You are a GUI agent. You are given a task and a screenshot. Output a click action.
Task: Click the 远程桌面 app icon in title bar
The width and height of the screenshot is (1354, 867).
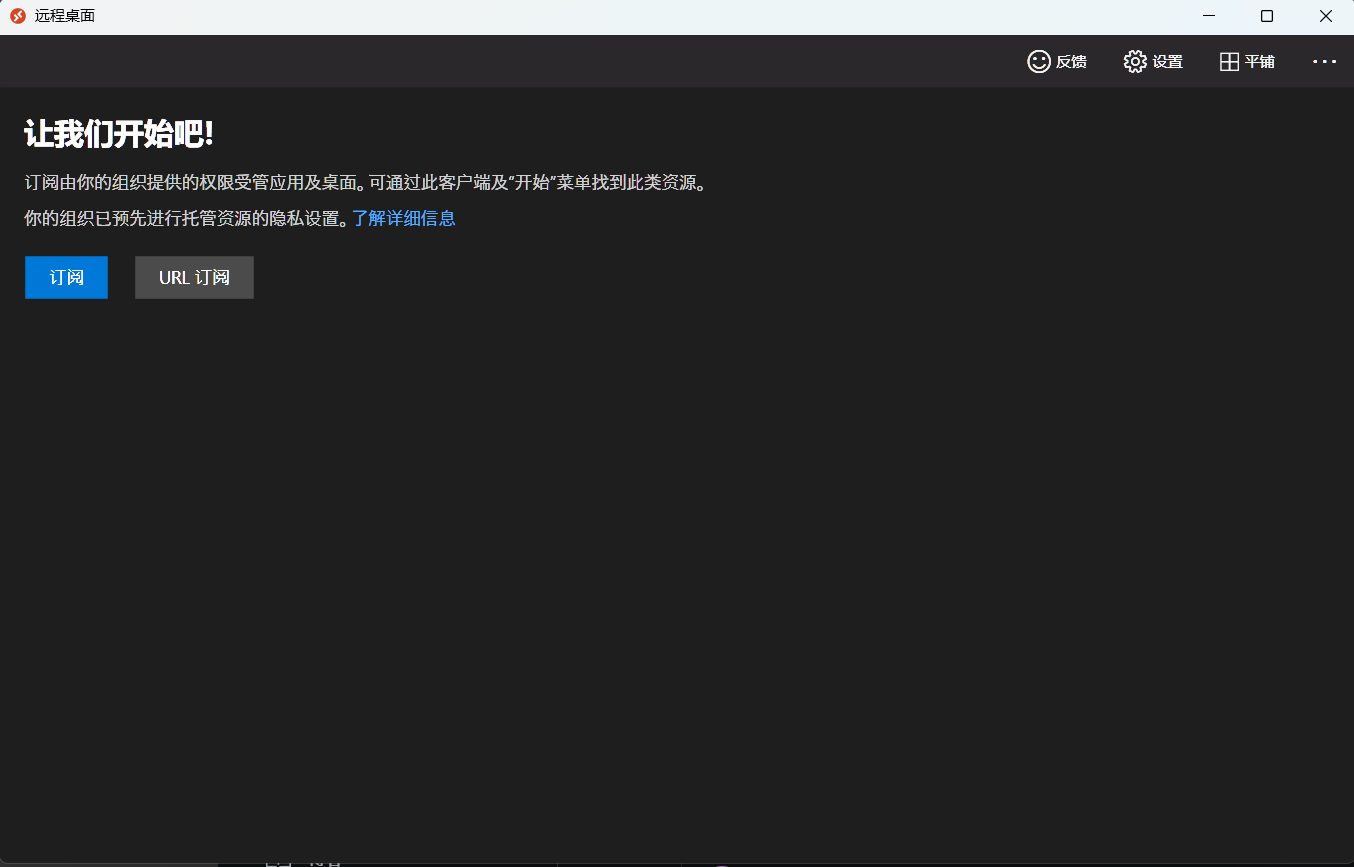17,16
